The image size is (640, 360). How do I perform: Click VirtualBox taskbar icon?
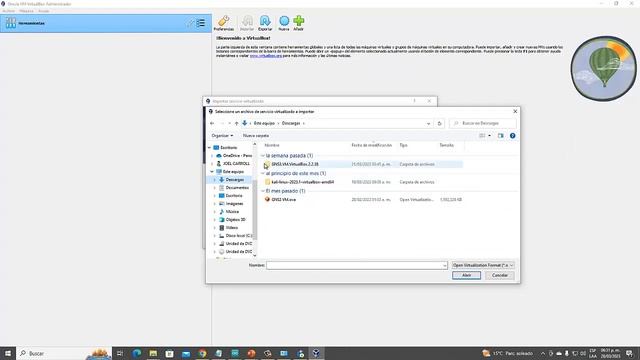pyautogui.click(x=316, y=353)
